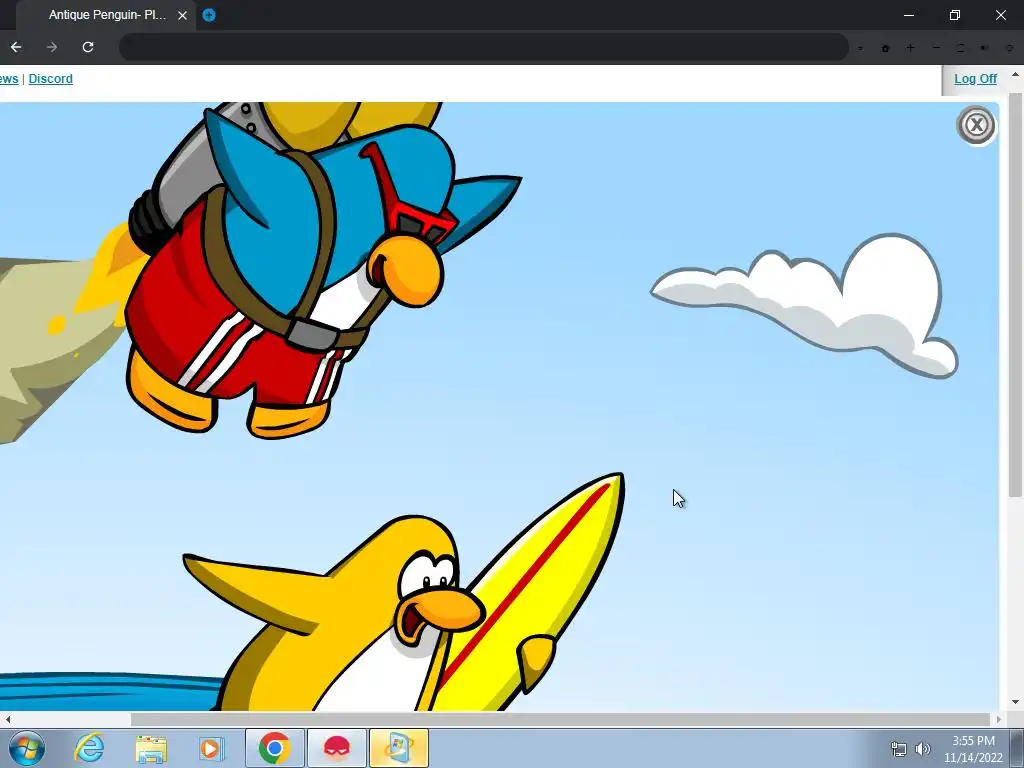
Task: Switch to the red mask app on the taskbar
Action: coord(336,748)
